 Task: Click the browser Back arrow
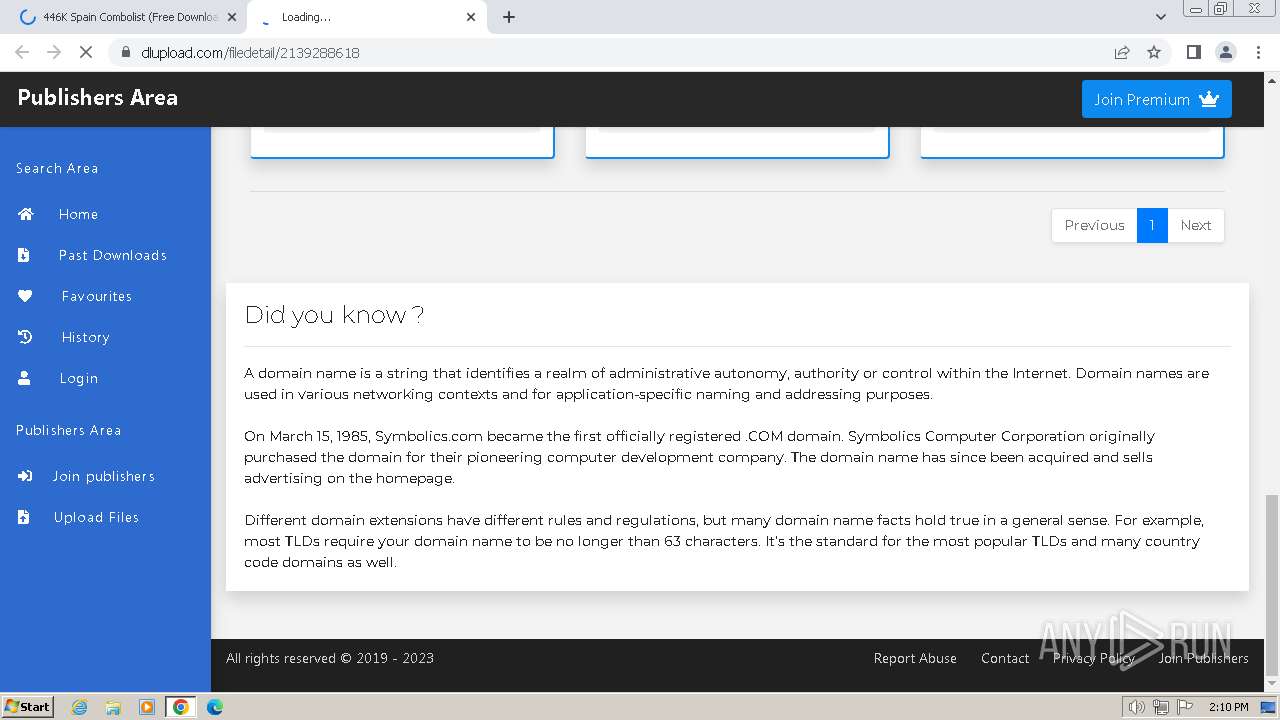click(x=22, y=52)
